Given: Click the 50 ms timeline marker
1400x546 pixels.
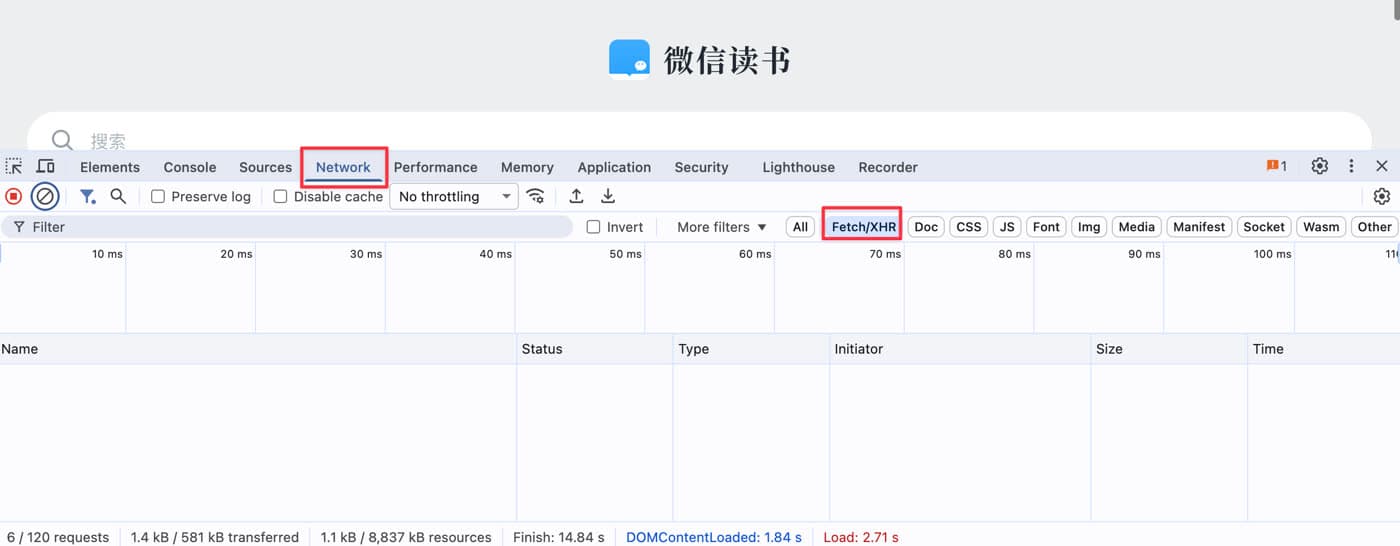Looking at the screenshot, I should pos(625,254).
